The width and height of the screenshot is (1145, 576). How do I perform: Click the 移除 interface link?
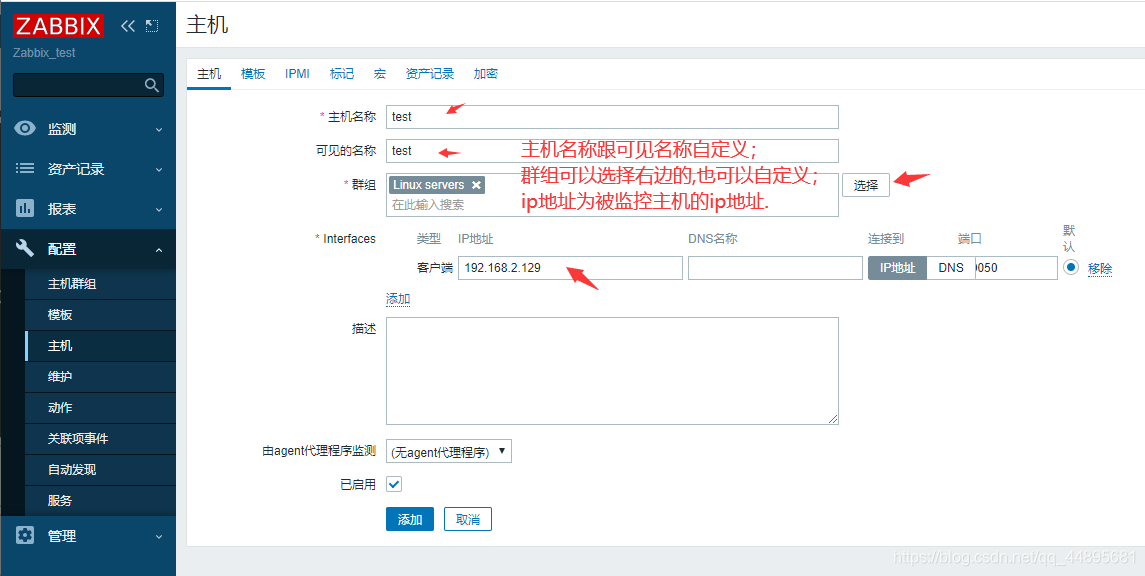[x=1100, y=268]
